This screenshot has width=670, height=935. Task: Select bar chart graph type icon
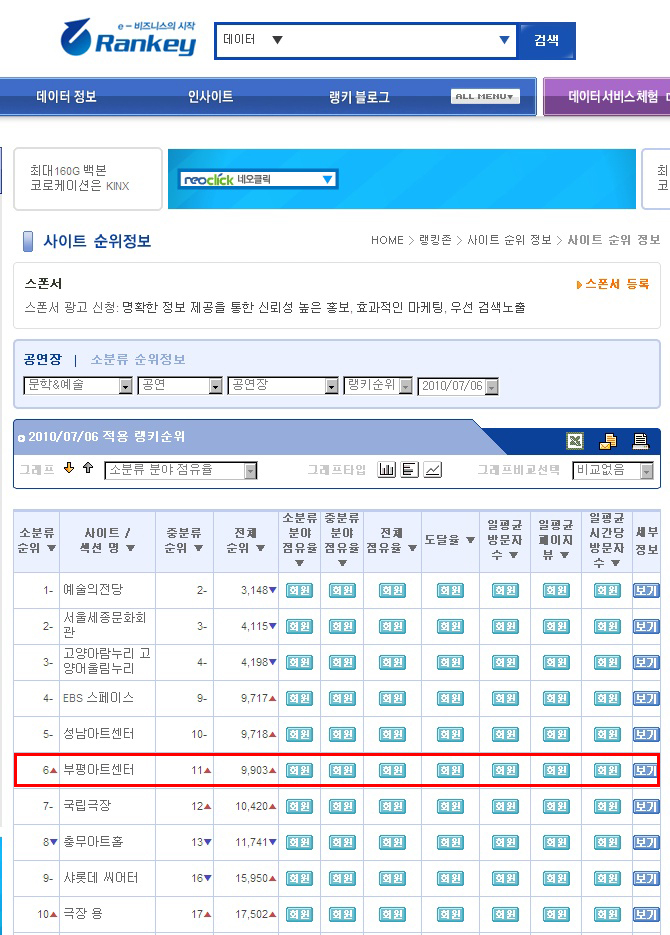click(x=387, y=470)
